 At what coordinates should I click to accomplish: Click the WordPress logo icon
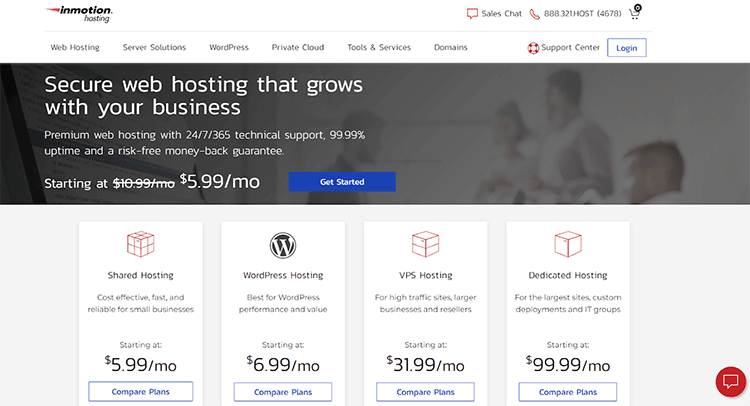point(283,244)
